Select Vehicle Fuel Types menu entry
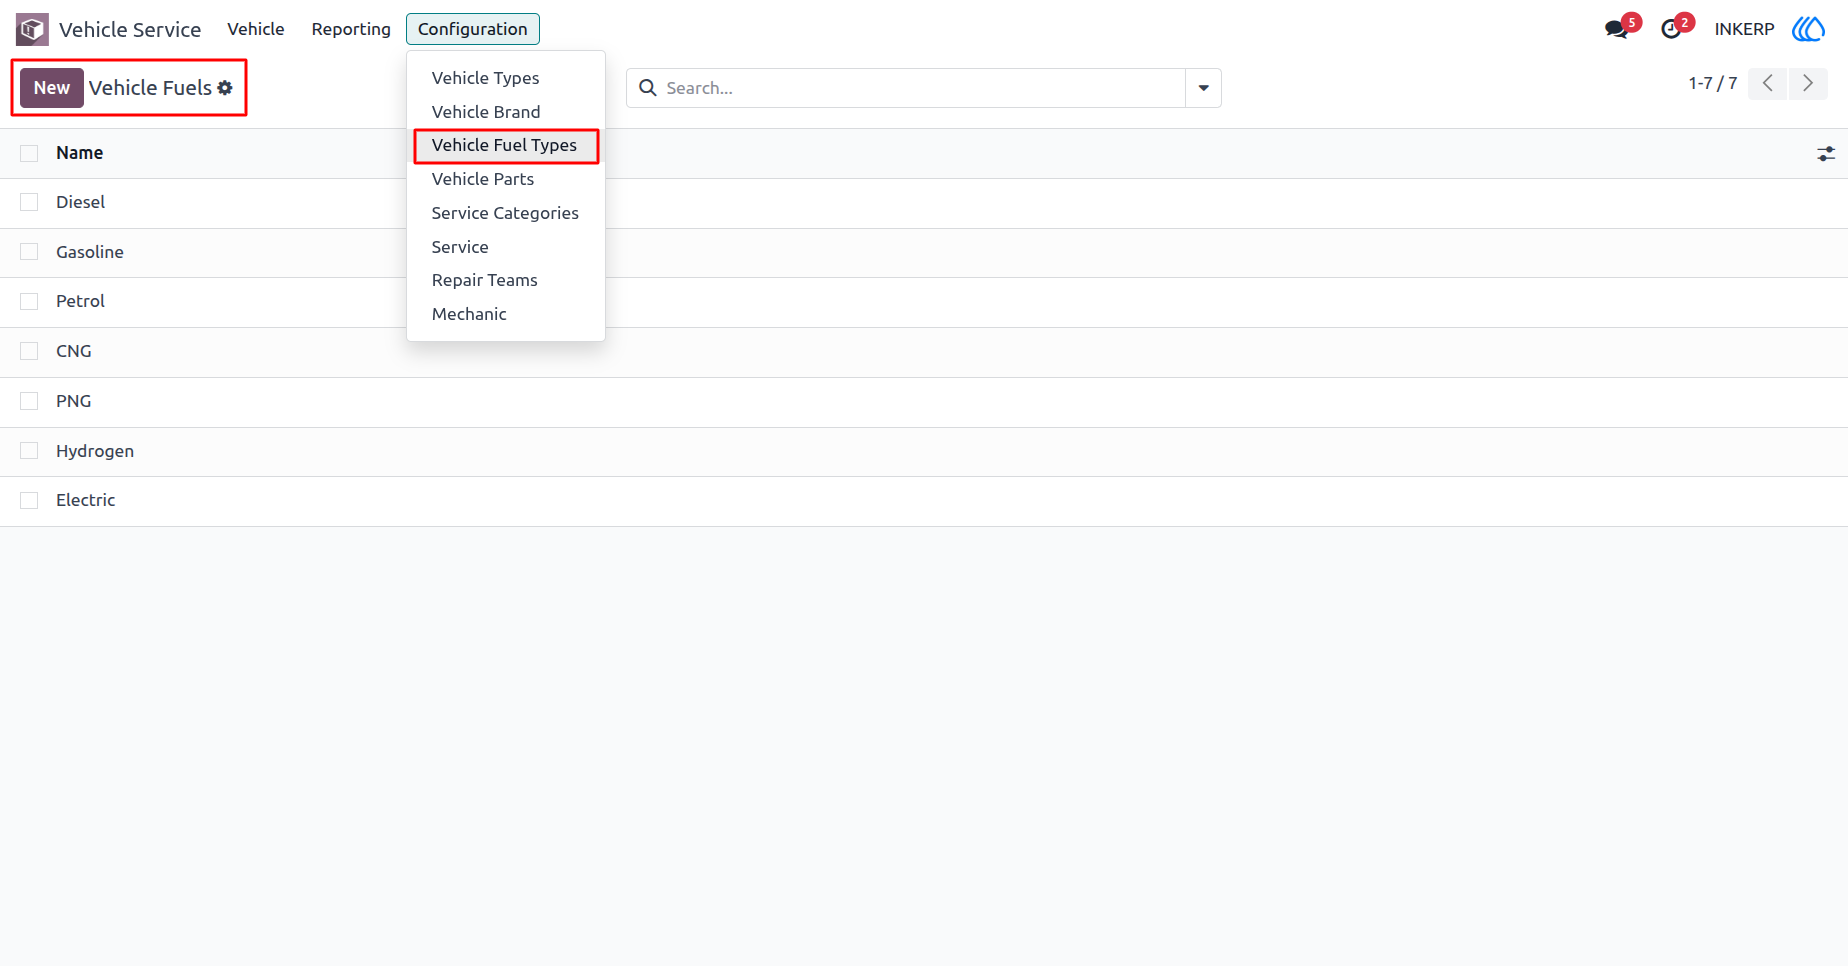 click(506, 146)
